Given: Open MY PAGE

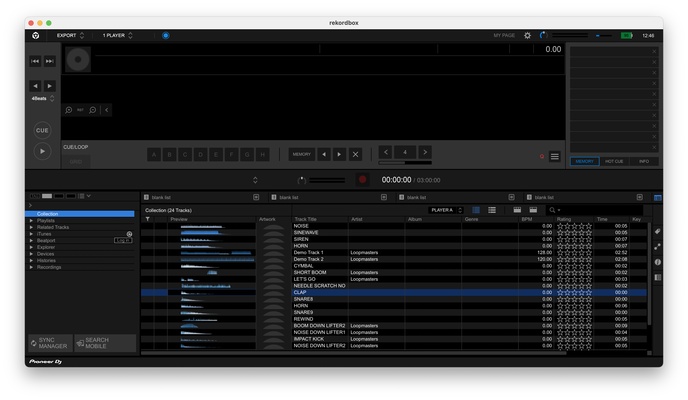Looking at the screenshot, I should click(x=504, y=36).
